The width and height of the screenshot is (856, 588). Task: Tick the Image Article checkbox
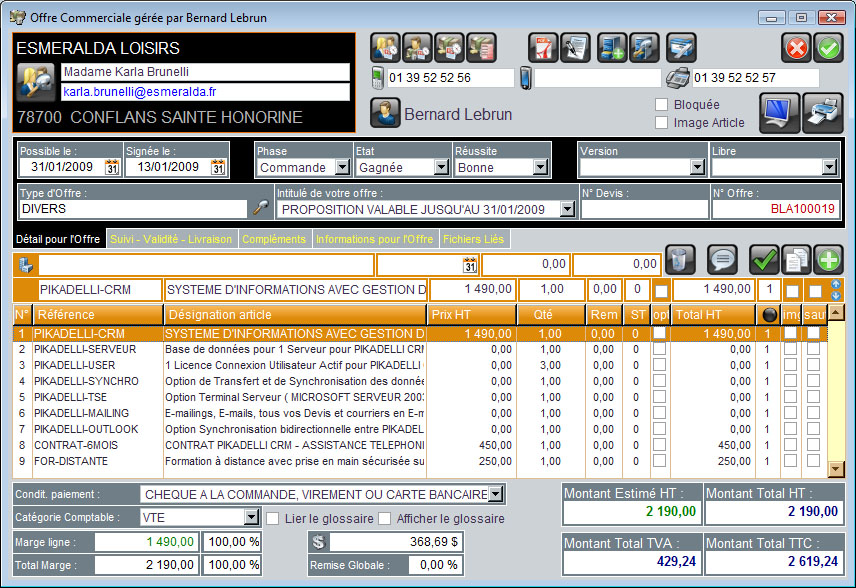pyautogui.click(x=661, y=123)
